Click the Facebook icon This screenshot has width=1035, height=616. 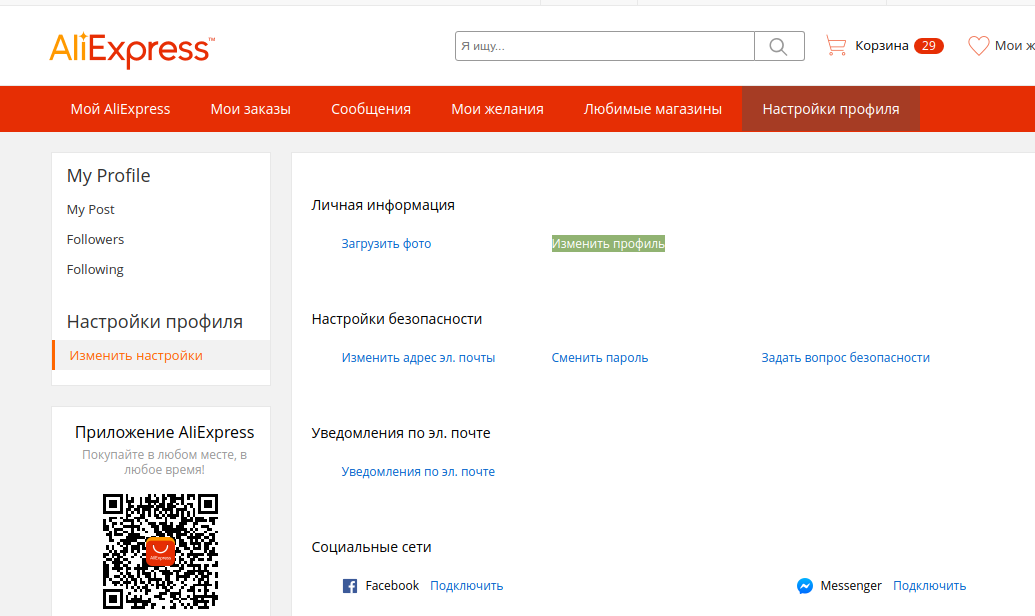(x=350, y=586)
